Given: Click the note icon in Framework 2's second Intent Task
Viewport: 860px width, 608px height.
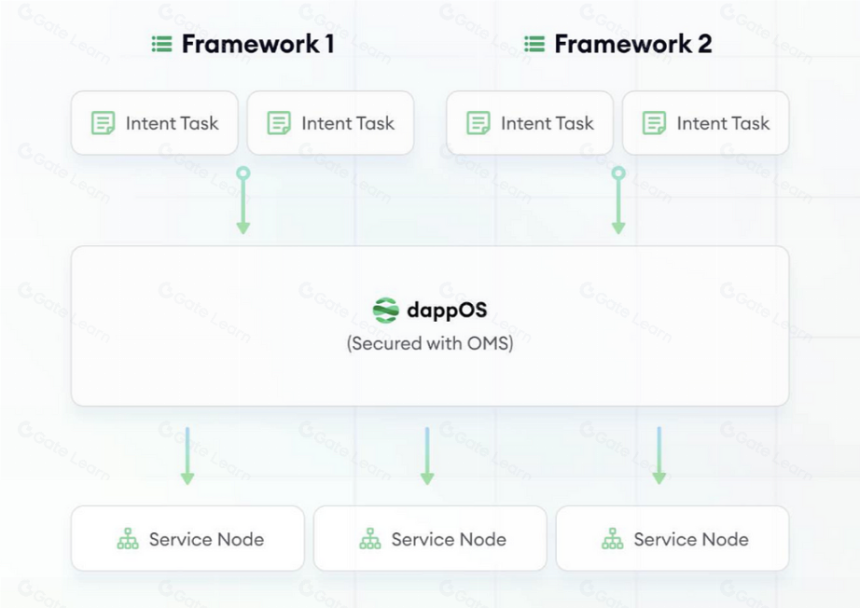Looking at the screenshot, I should tap(654, 123).
